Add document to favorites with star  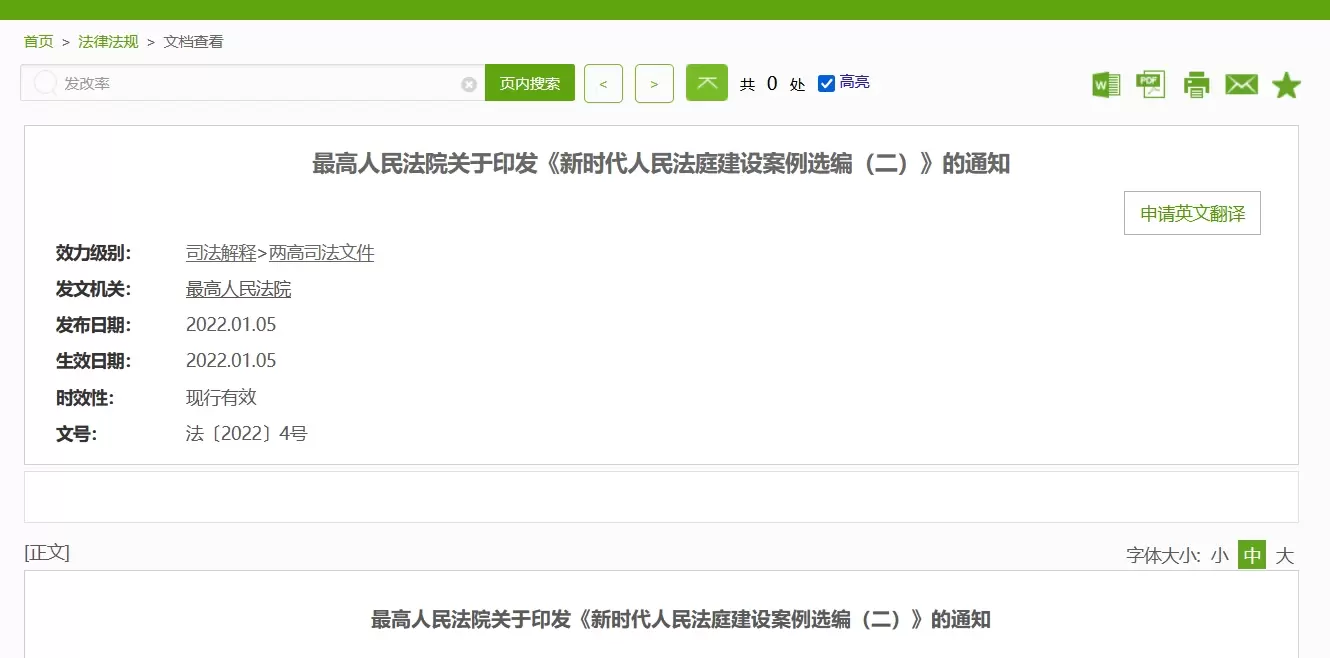tap(1286, 85)
